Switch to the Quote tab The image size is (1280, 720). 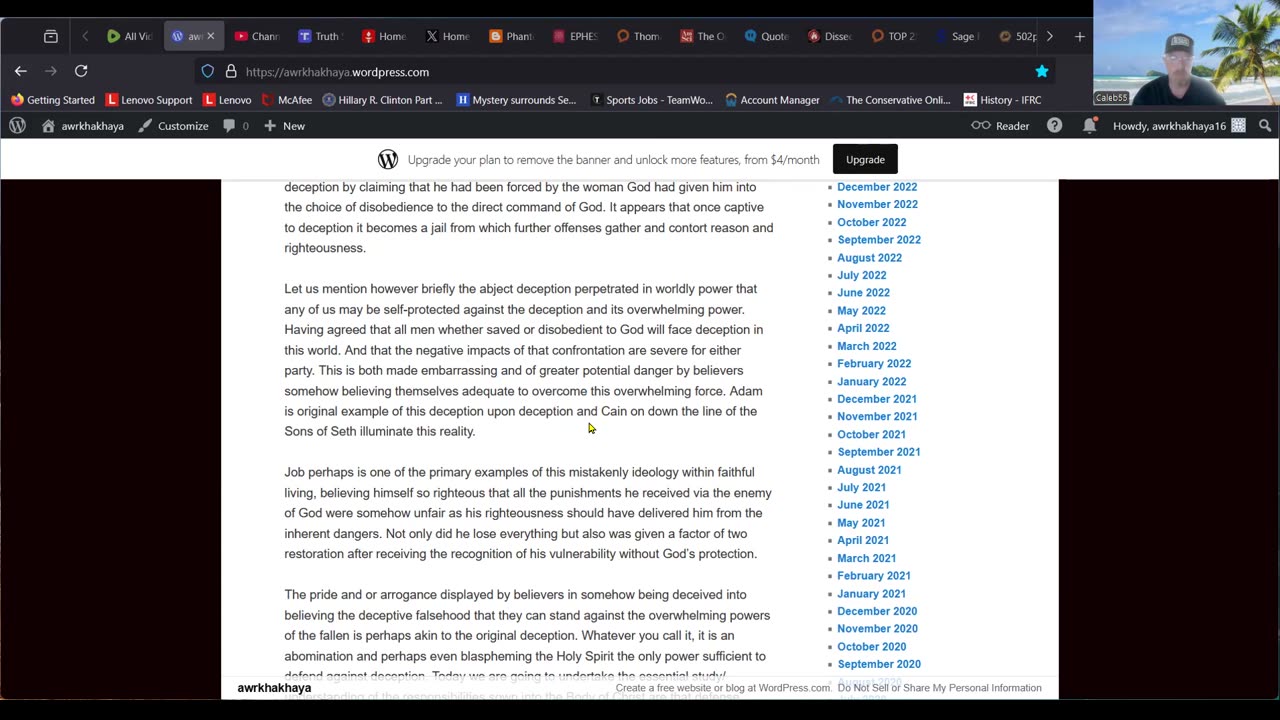pos(766,36)
